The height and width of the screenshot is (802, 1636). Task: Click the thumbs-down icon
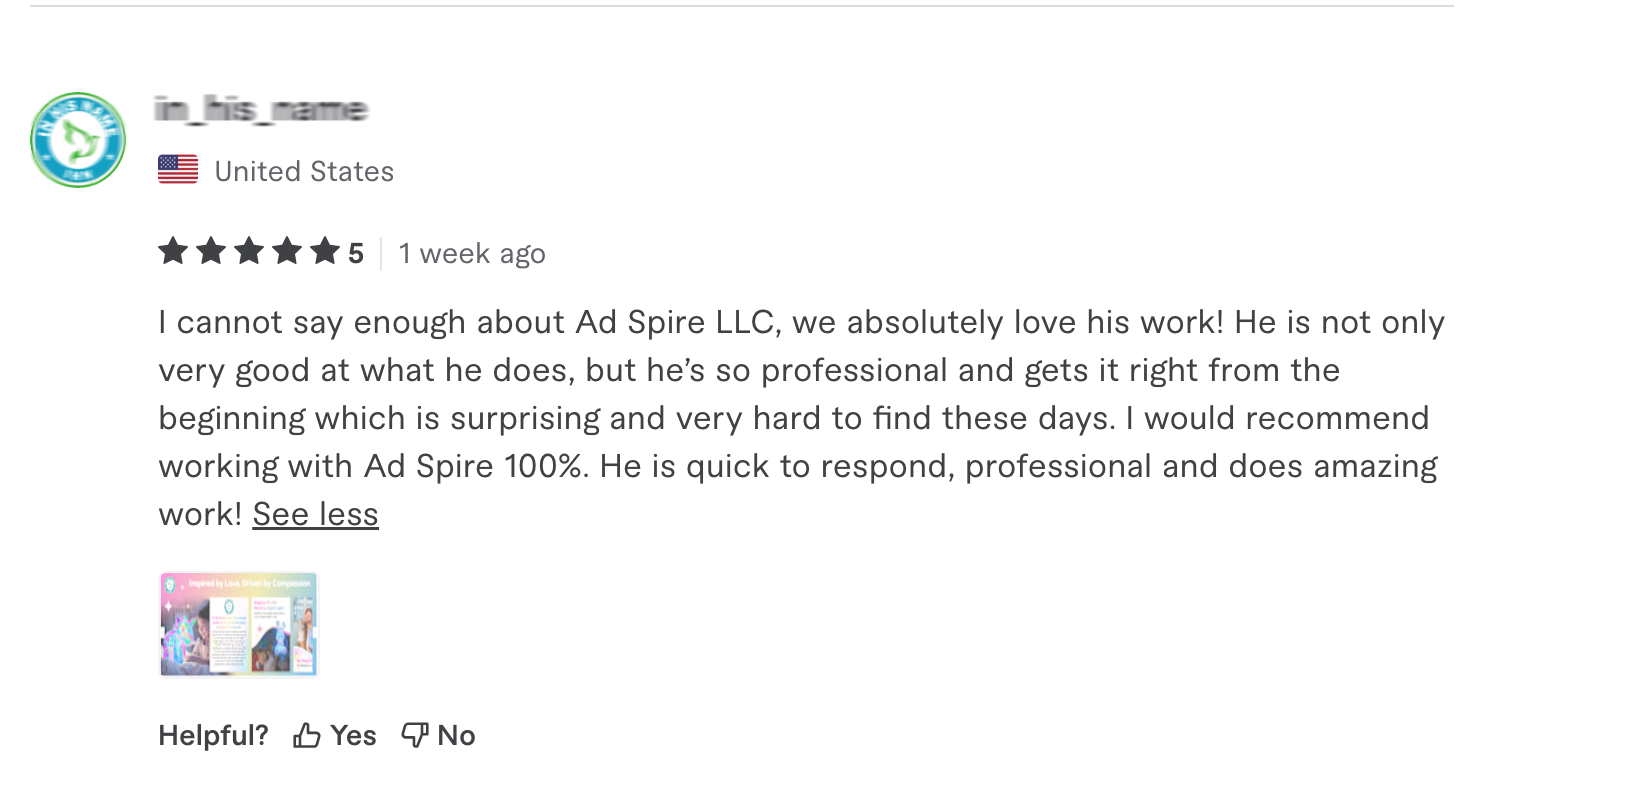click(415, 735)
